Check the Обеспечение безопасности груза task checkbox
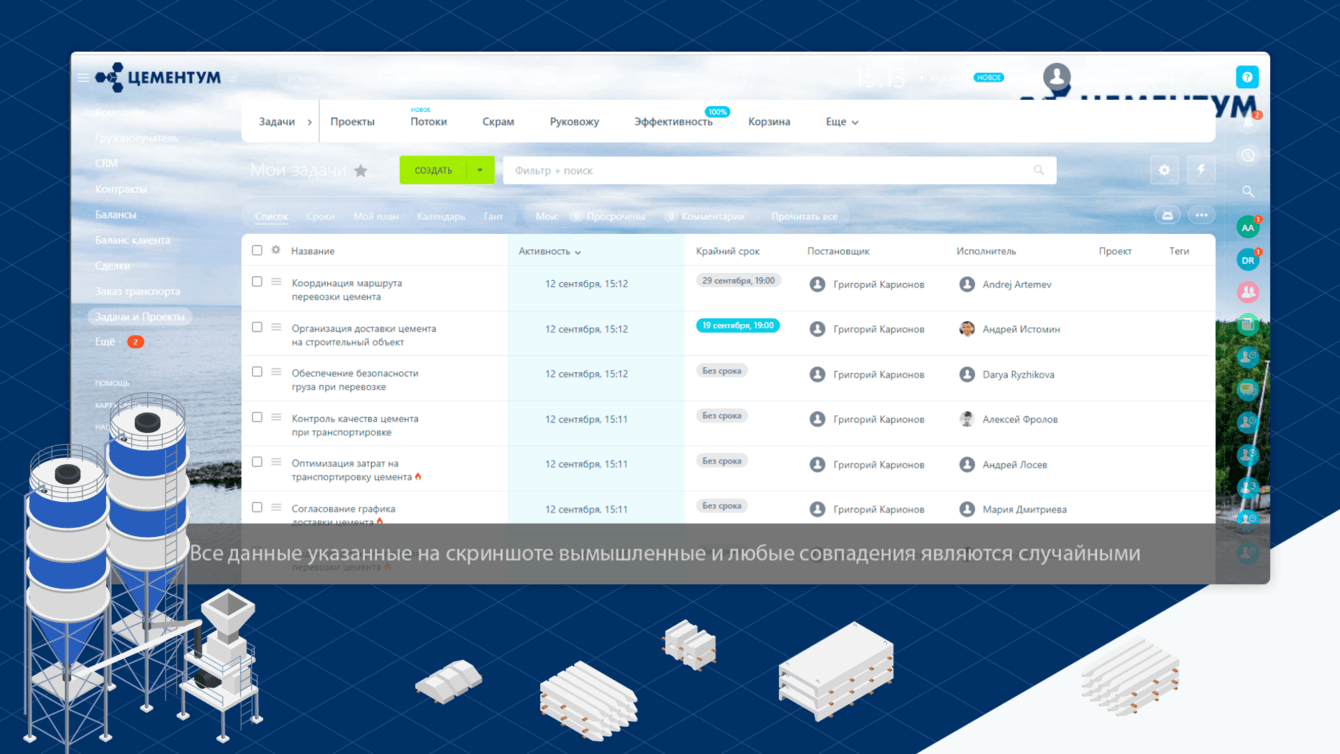Screen dimensions: 1340x754 pyautogui.click(x=257, y=372)
